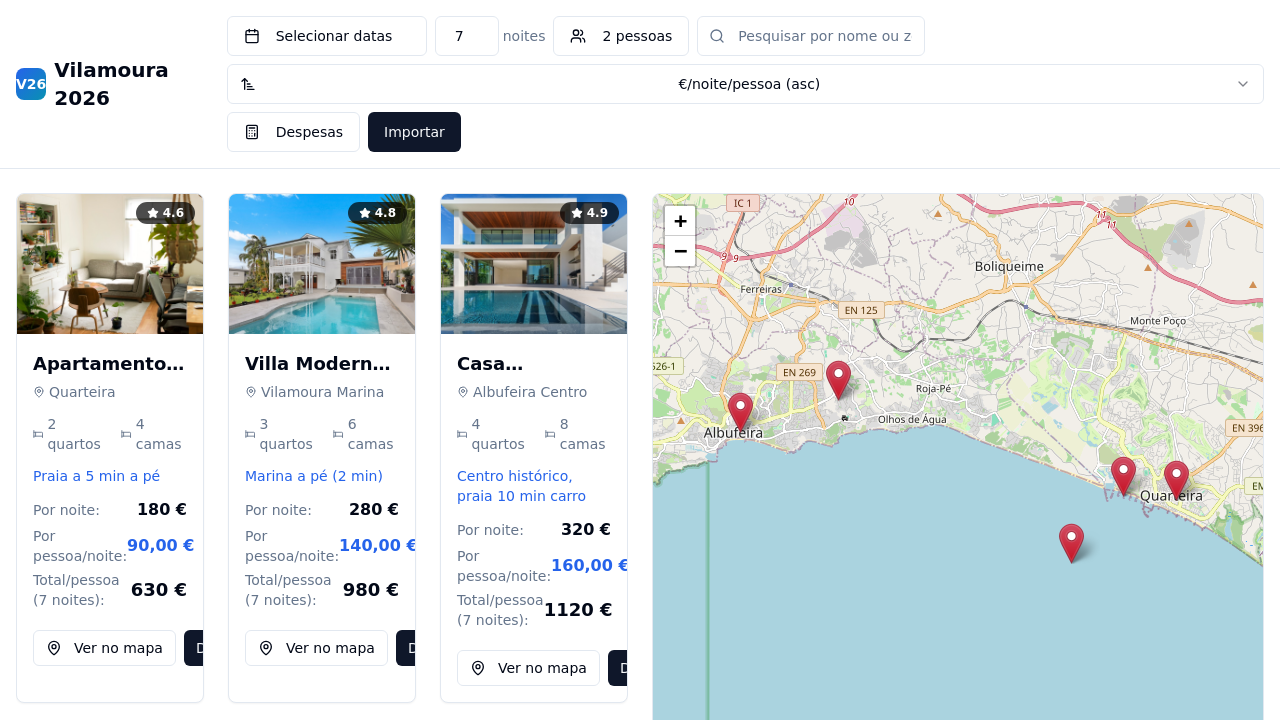
Task: Click the calculator icon on the Despesas button
Action: pos(253,131)
